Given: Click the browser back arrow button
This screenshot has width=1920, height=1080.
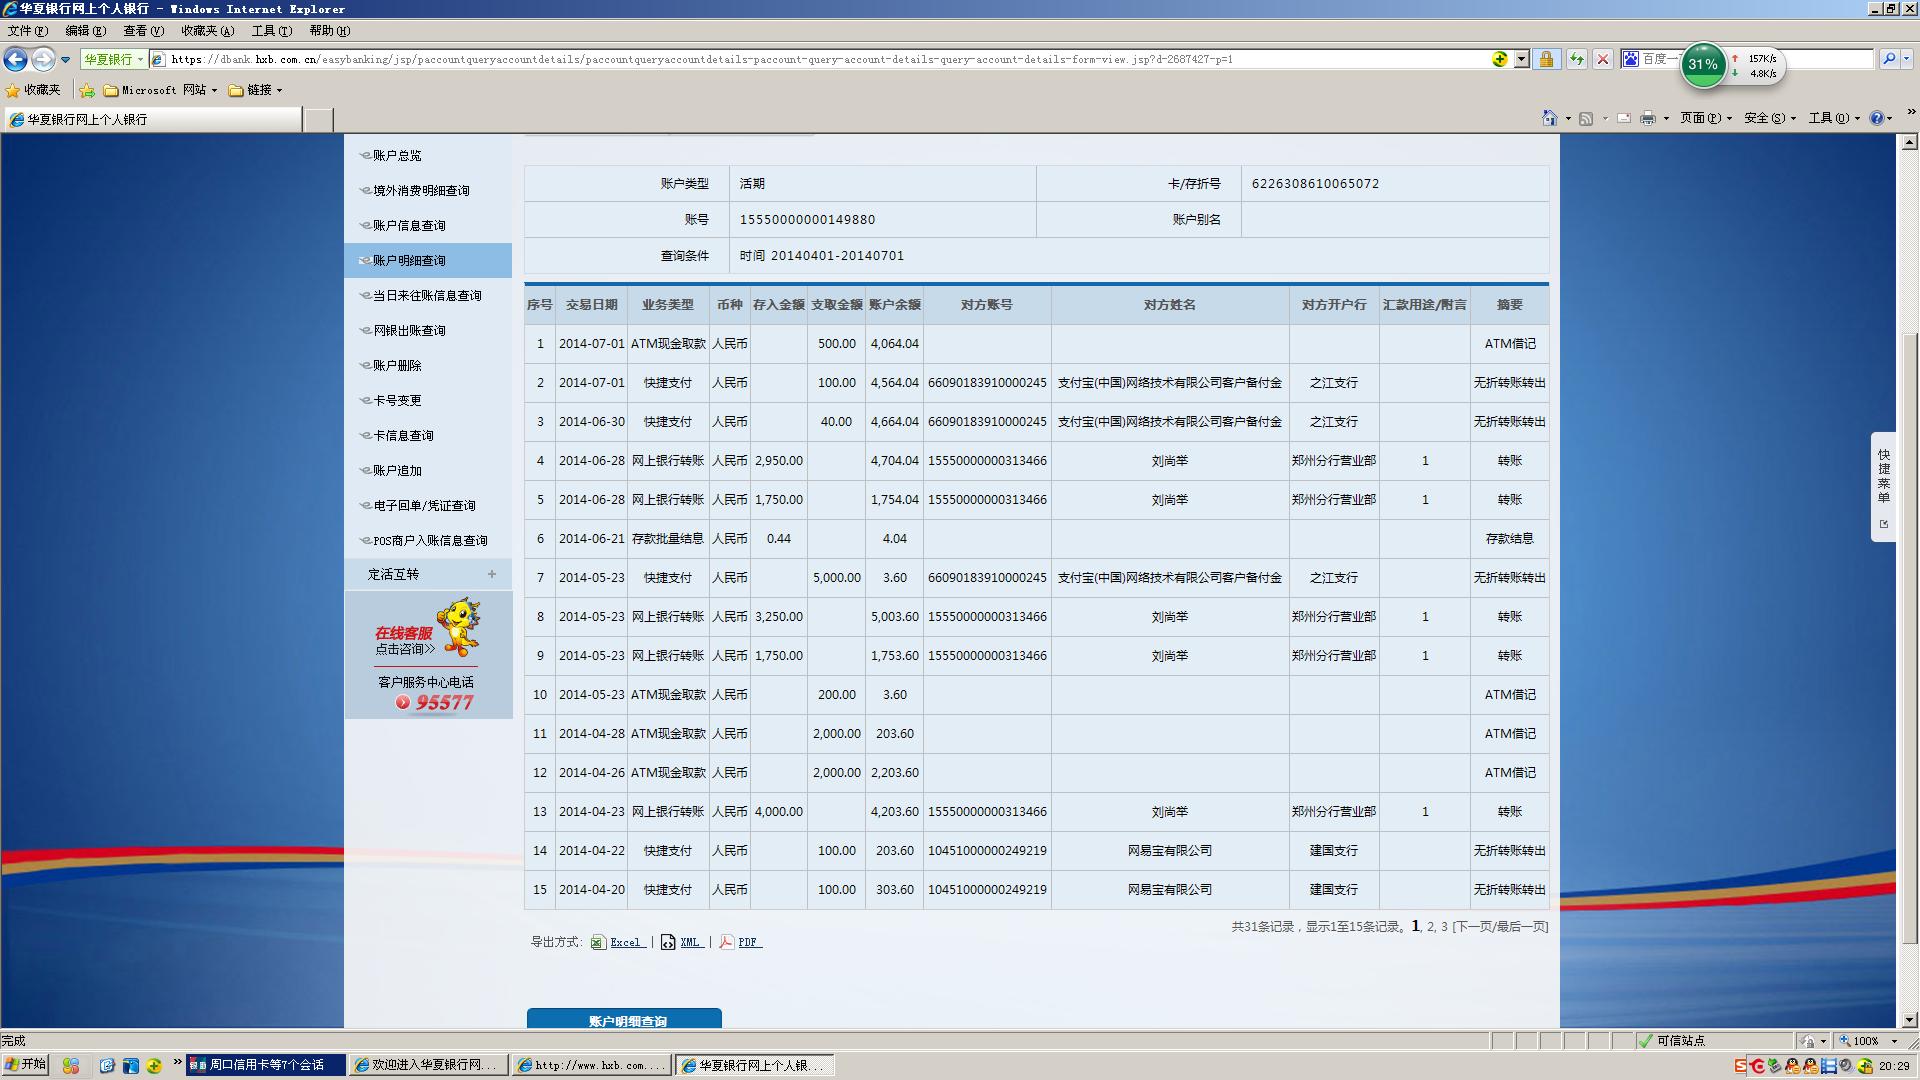Looking at the screenshot, I should point(15,60).
